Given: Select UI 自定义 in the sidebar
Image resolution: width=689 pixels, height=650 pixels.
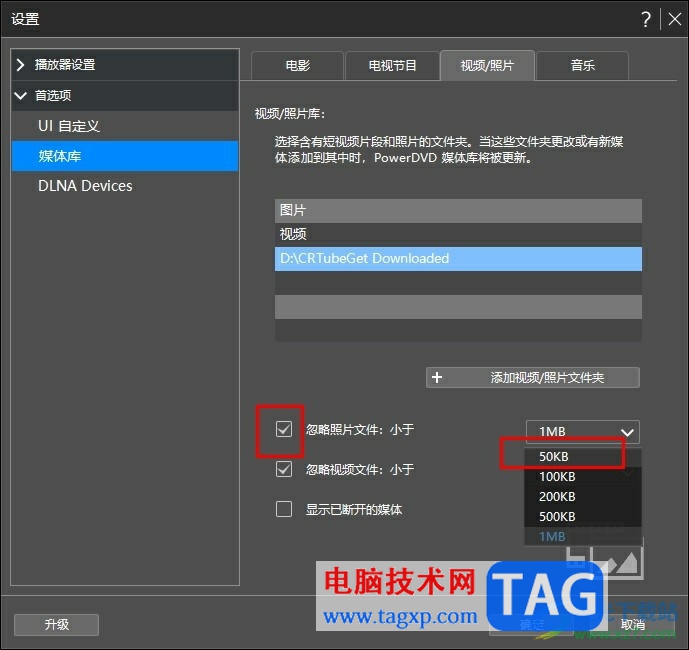Looking at the screenshot, I should pyautogui.click(x=125, y=126).
